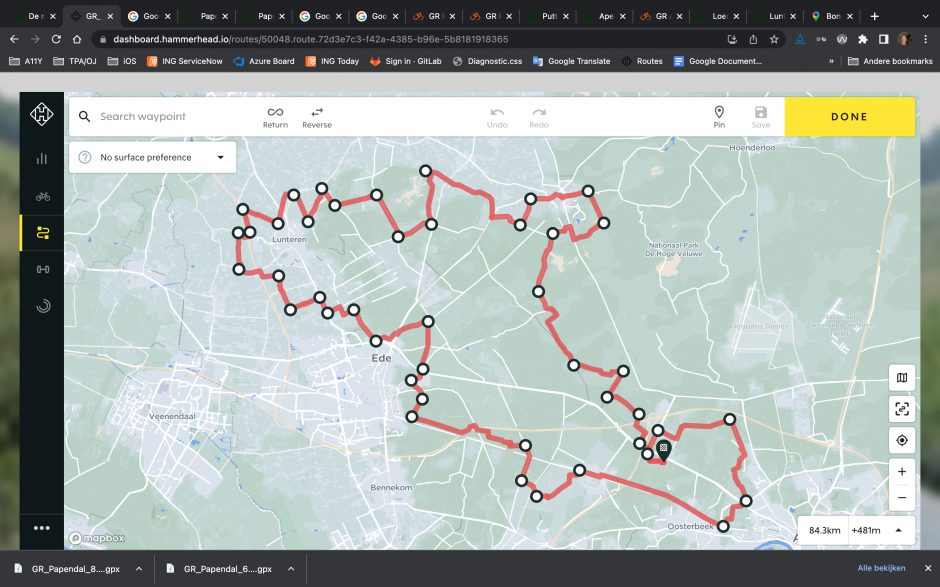Open the GR_Papendal_8 download options chevron
940x587 pixels.
pos(139,569)
